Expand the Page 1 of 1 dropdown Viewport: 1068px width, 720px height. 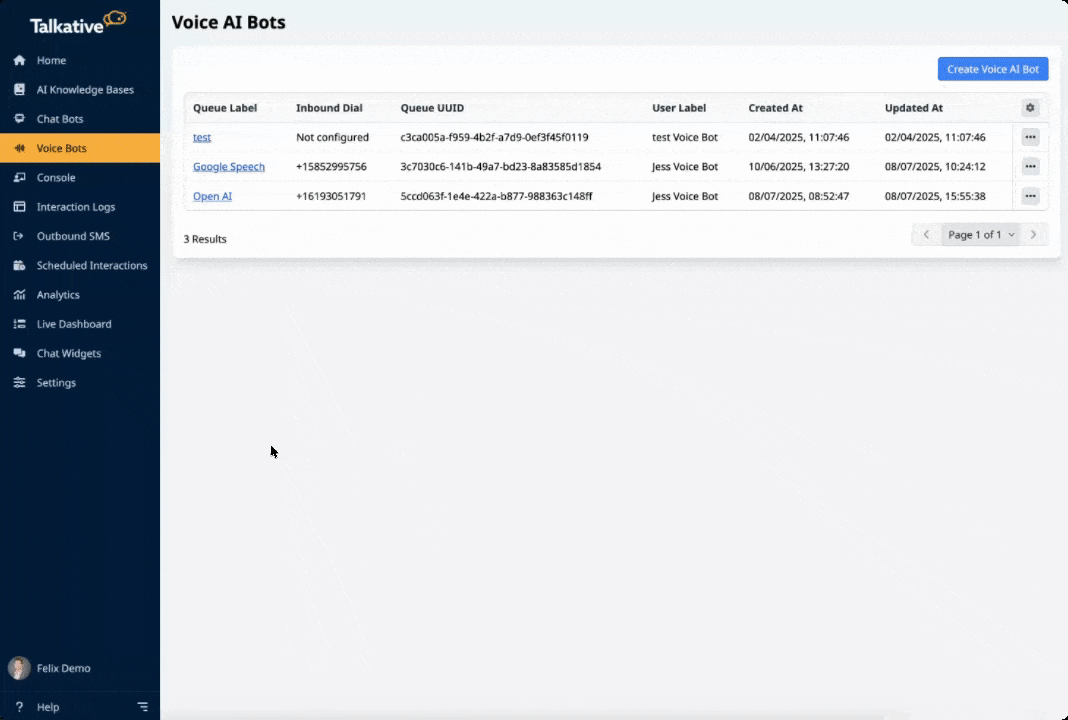point(981,235)
